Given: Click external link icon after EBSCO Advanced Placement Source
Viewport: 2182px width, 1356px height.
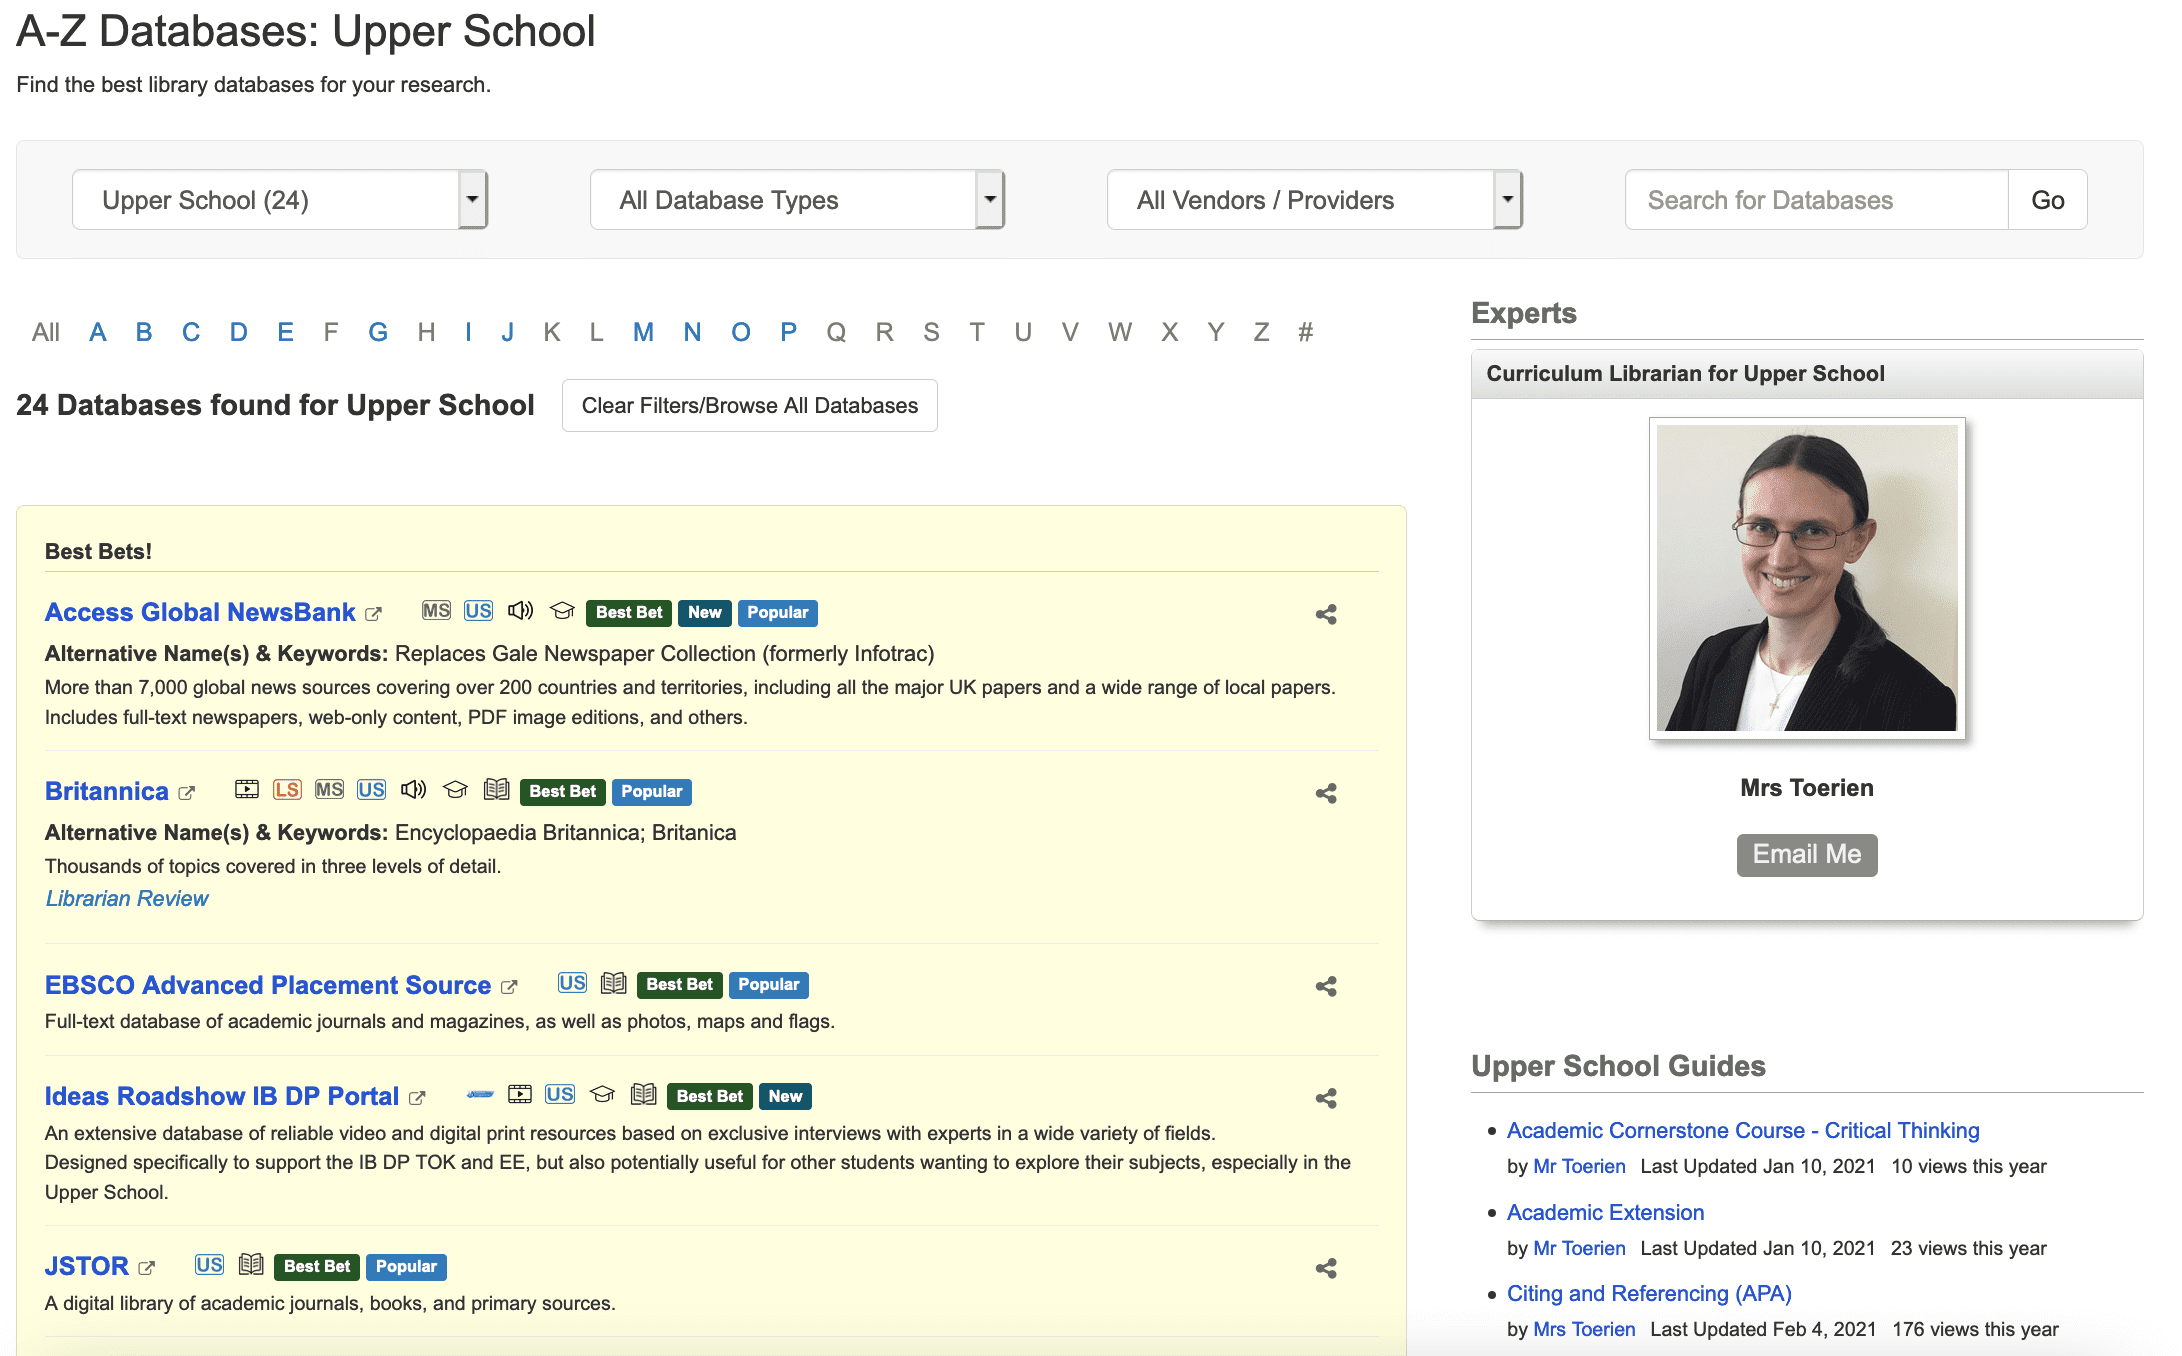Looking at the screenshot, I should coord(509,987).
